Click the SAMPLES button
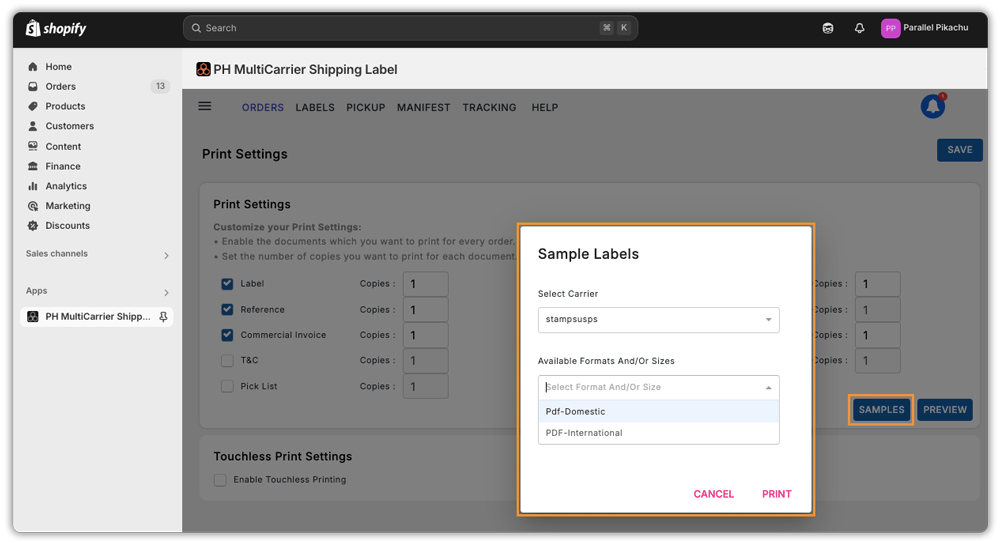This screenshot has height=543, width=1000. [x=881, y=410]
